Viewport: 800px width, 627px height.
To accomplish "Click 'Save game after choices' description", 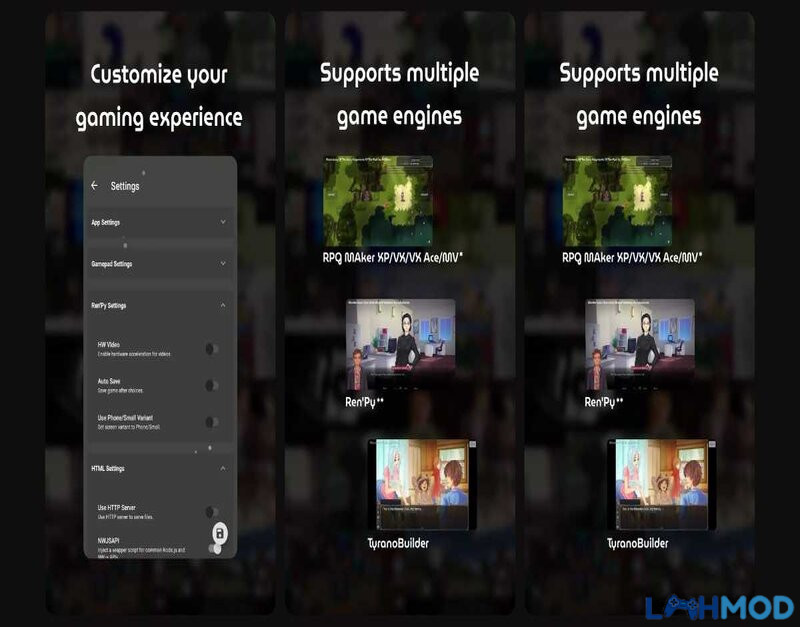I will coord(120,390).
